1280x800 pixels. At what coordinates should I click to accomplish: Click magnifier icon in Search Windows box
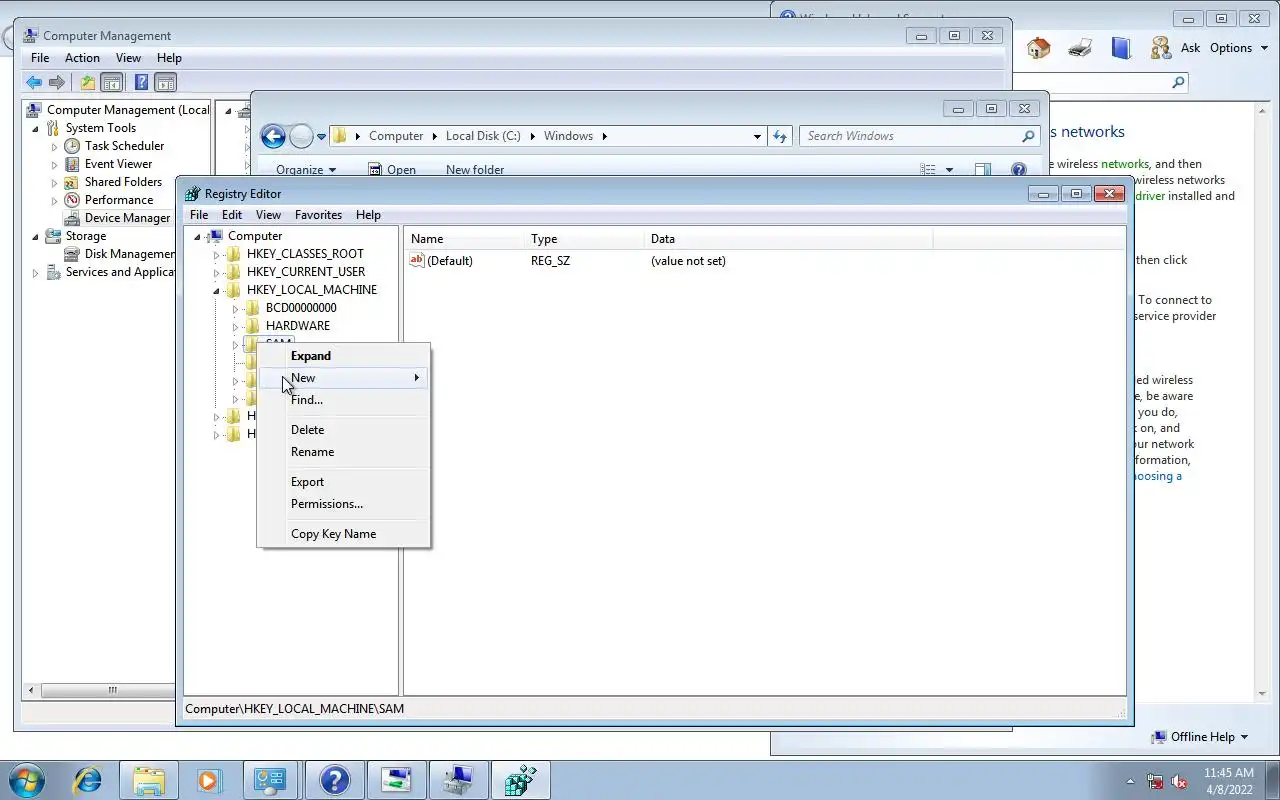(x=1028, y=136)
